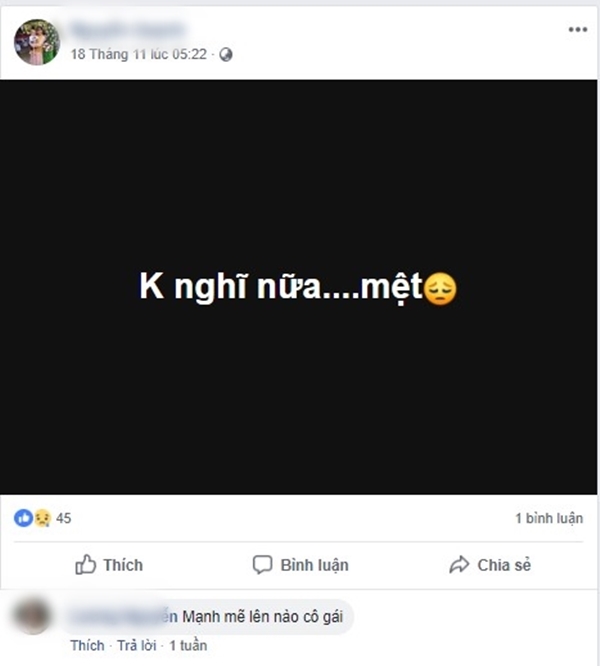Click the commenter's profile avatar

click(x=36, y=616)
